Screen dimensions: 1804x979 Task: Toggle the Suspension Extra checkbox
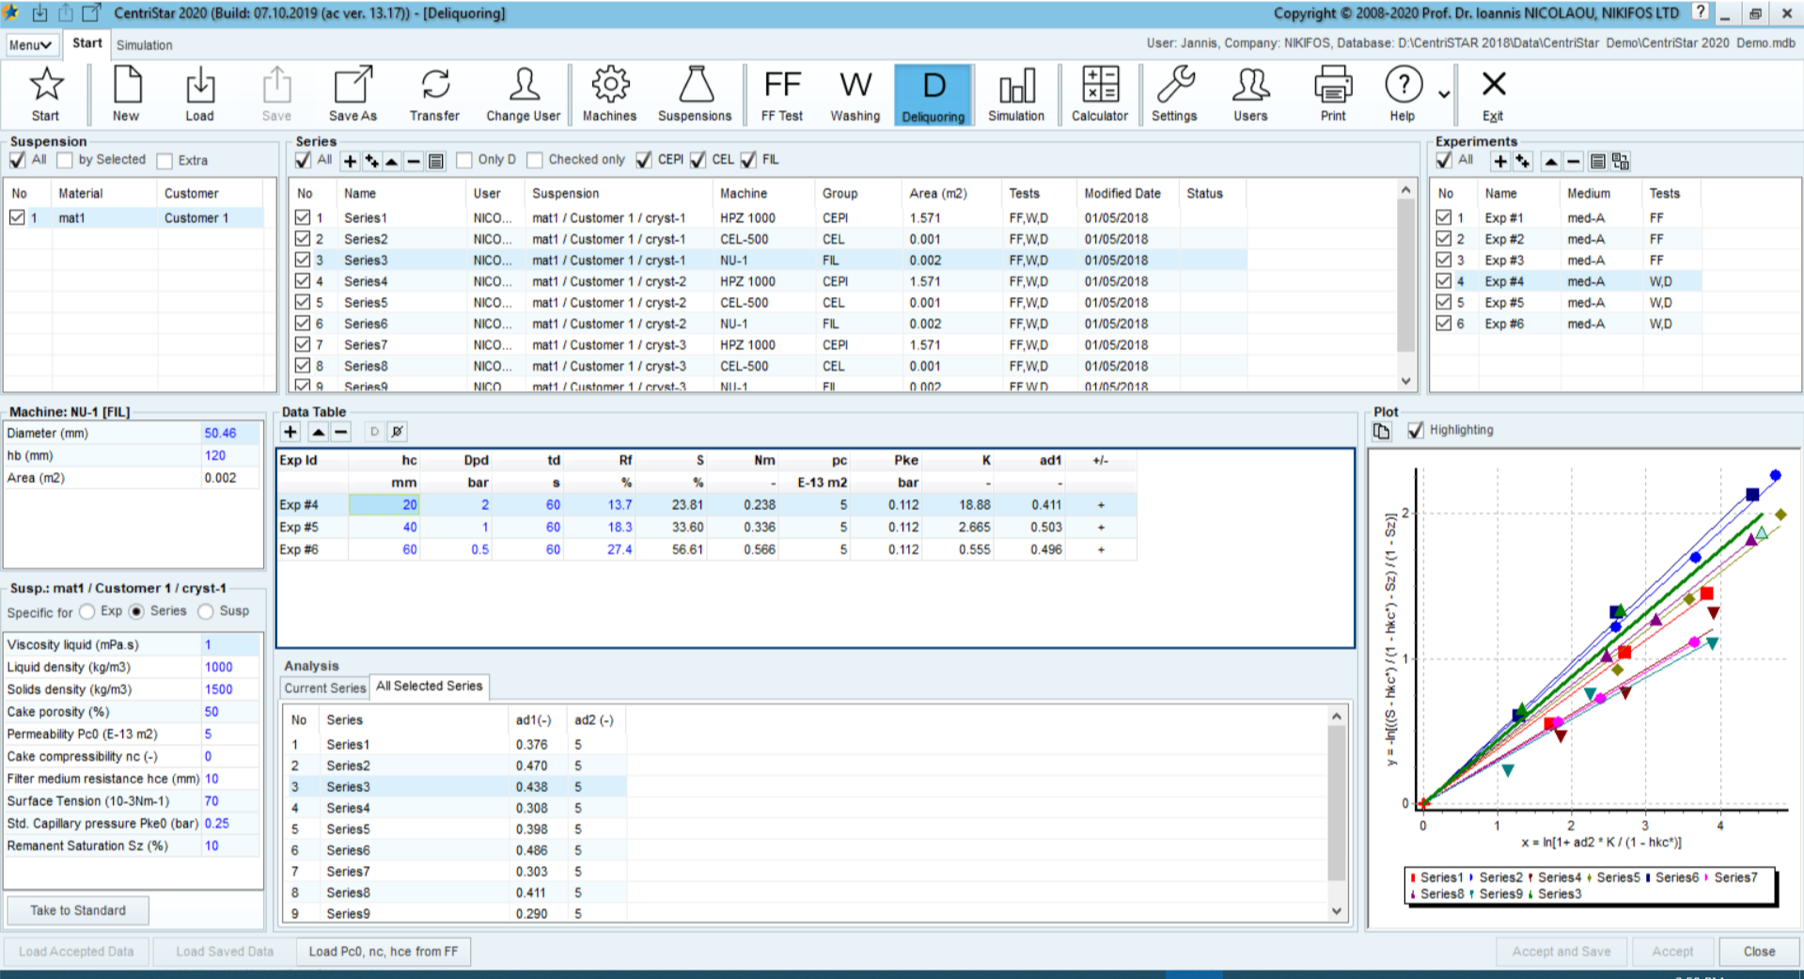click(x=165, y=160)
